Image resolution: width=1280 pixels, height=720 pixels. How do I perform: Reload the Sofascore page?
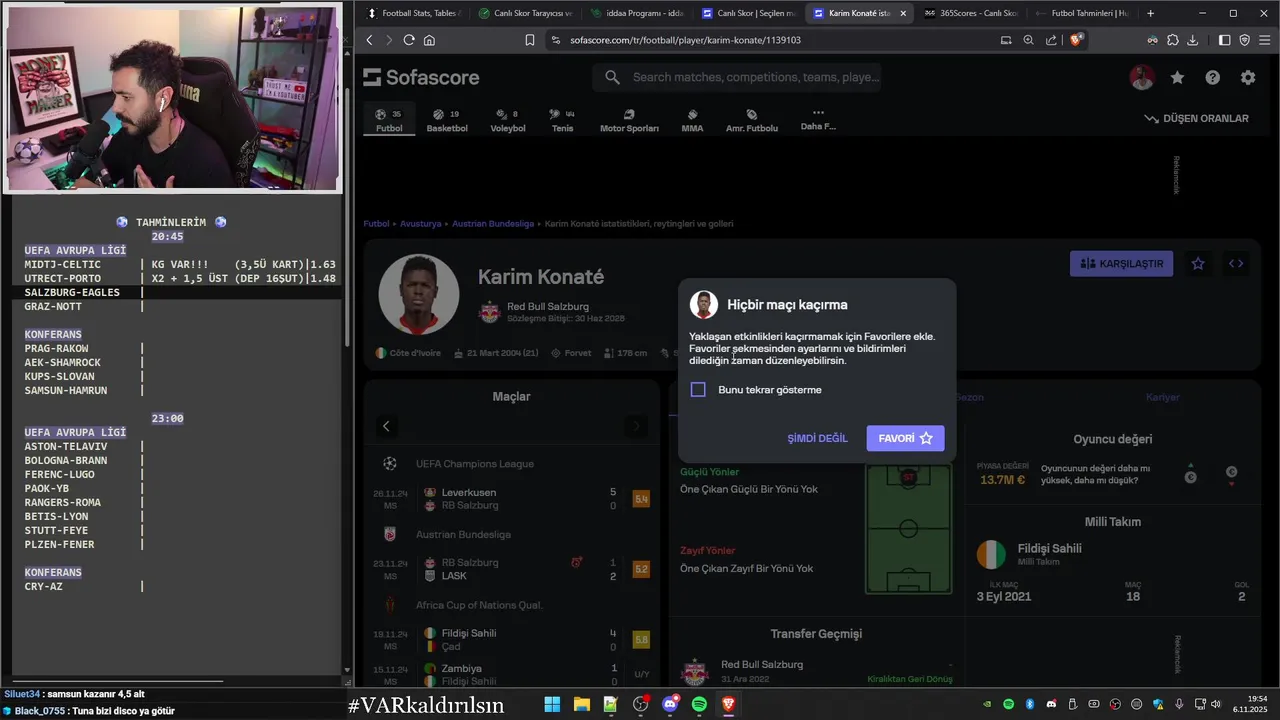click(409, 40)
